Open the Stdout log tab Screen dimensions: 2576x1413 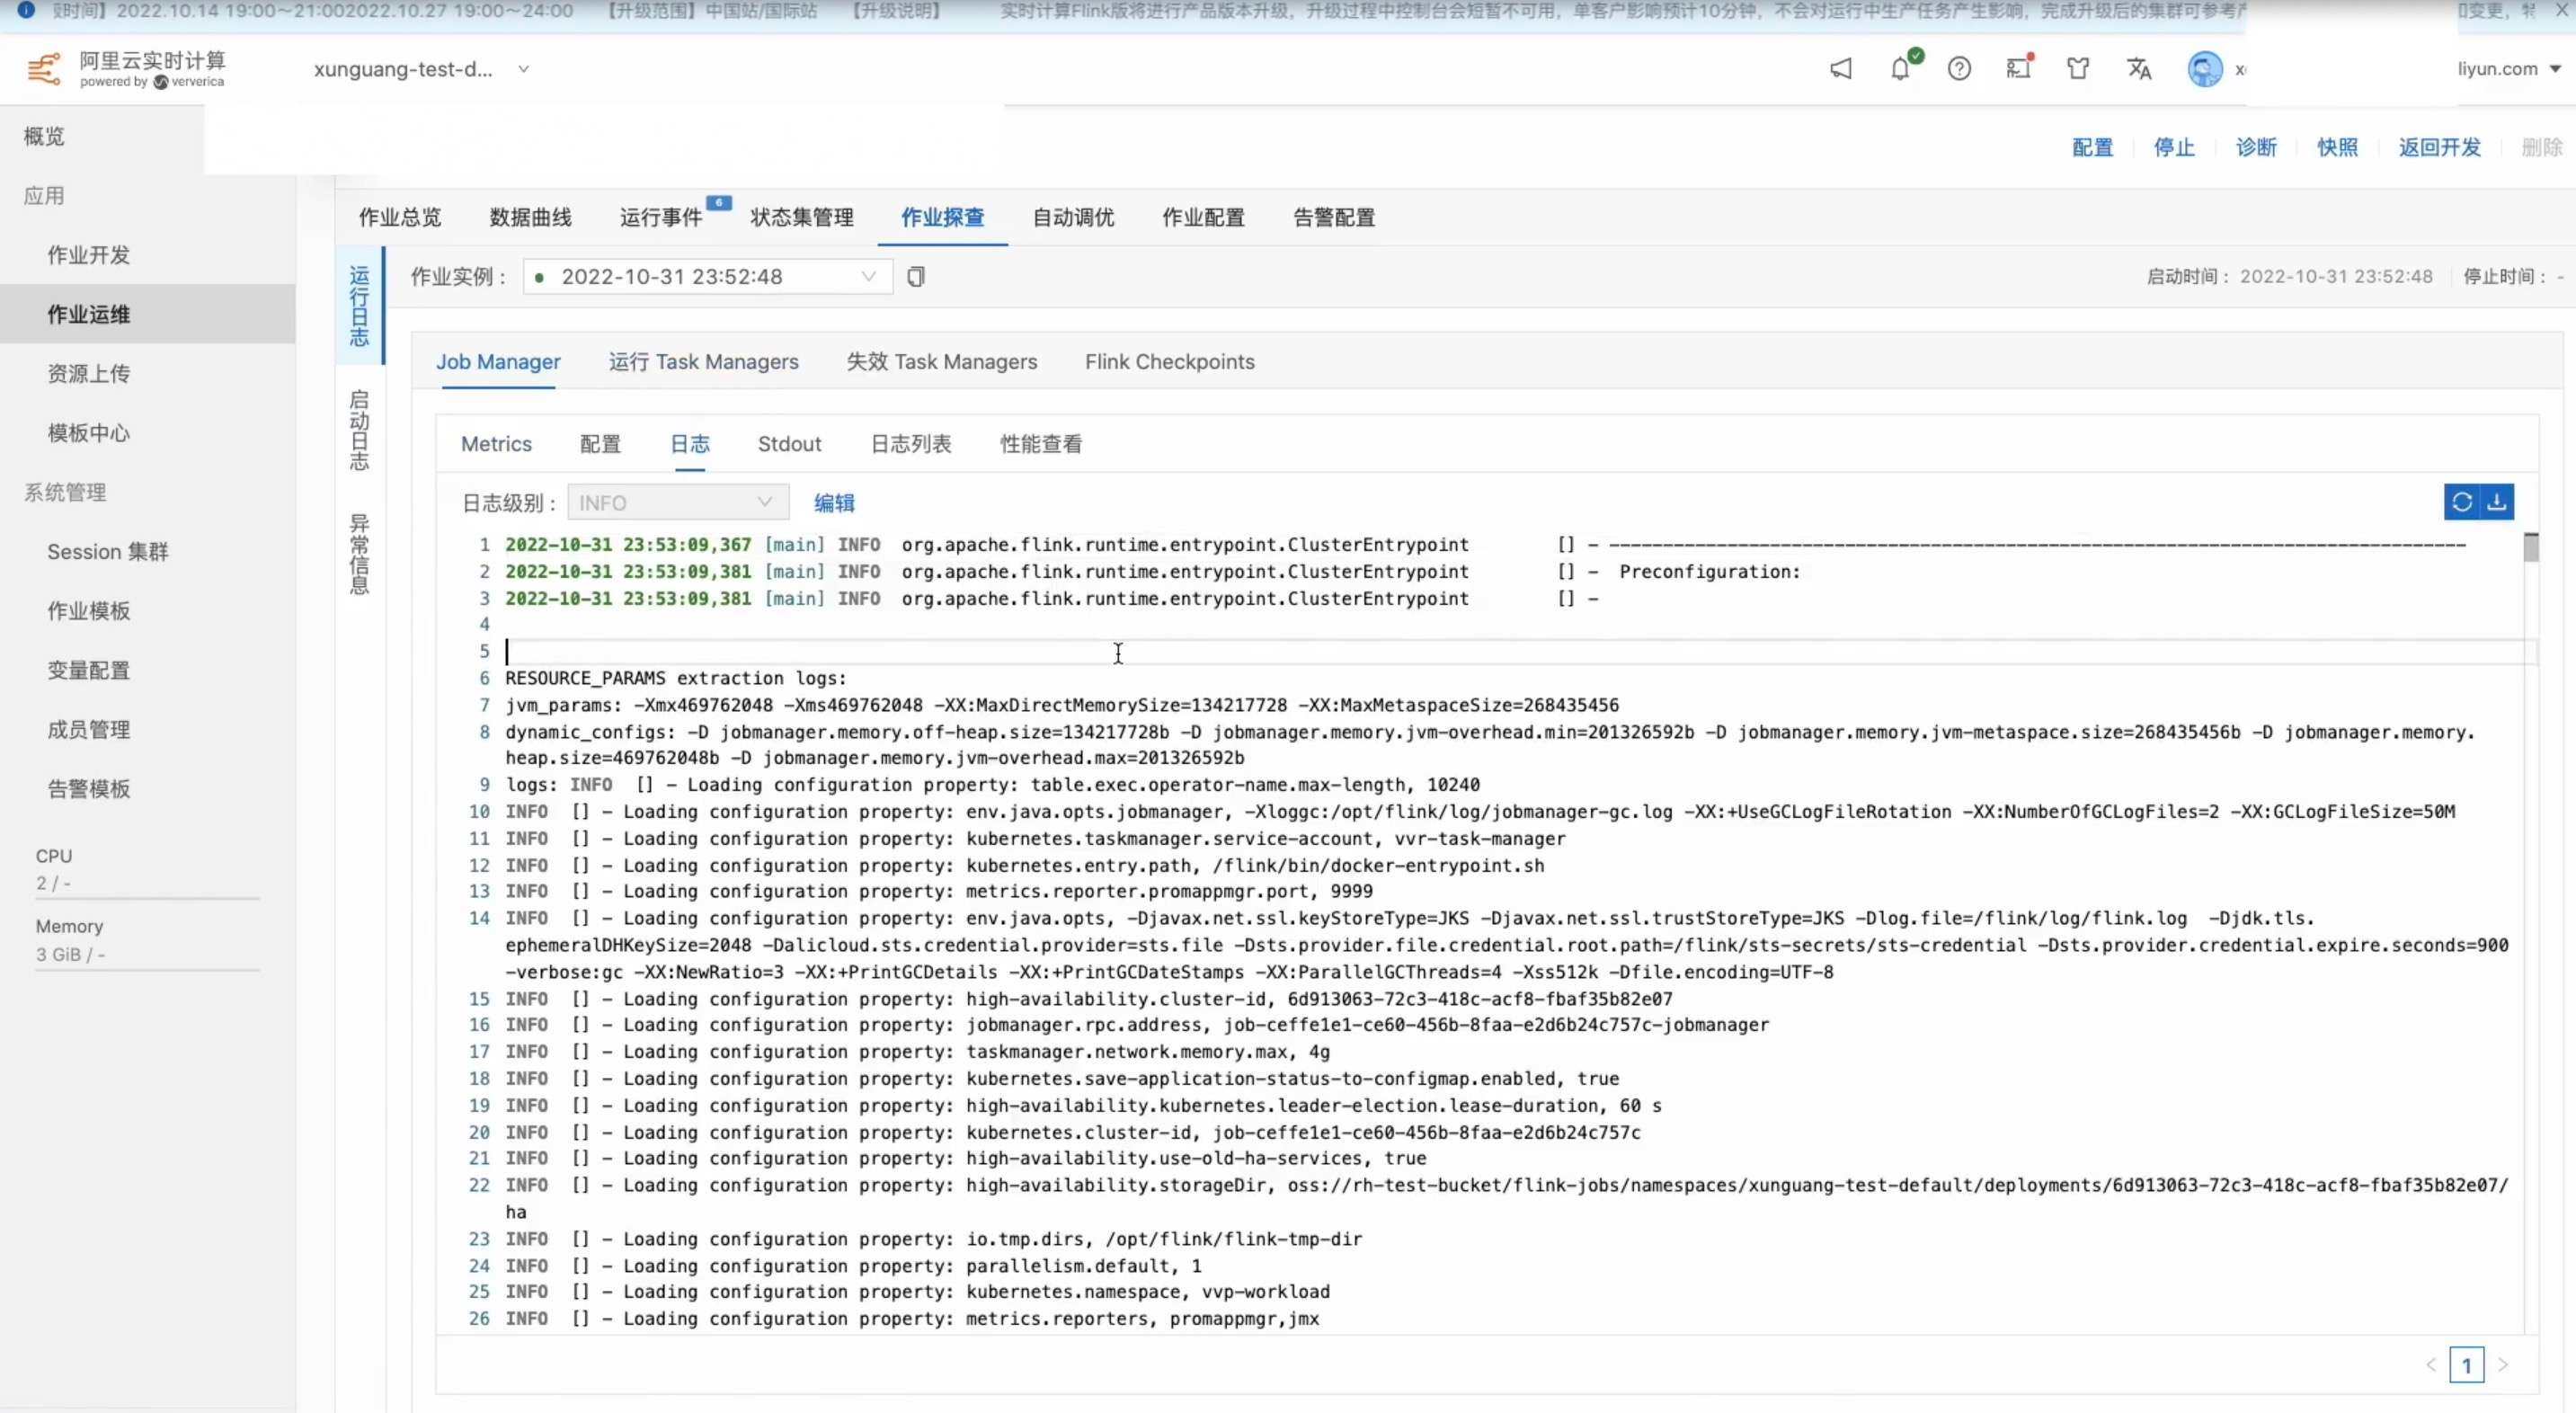tap(789, 444)
